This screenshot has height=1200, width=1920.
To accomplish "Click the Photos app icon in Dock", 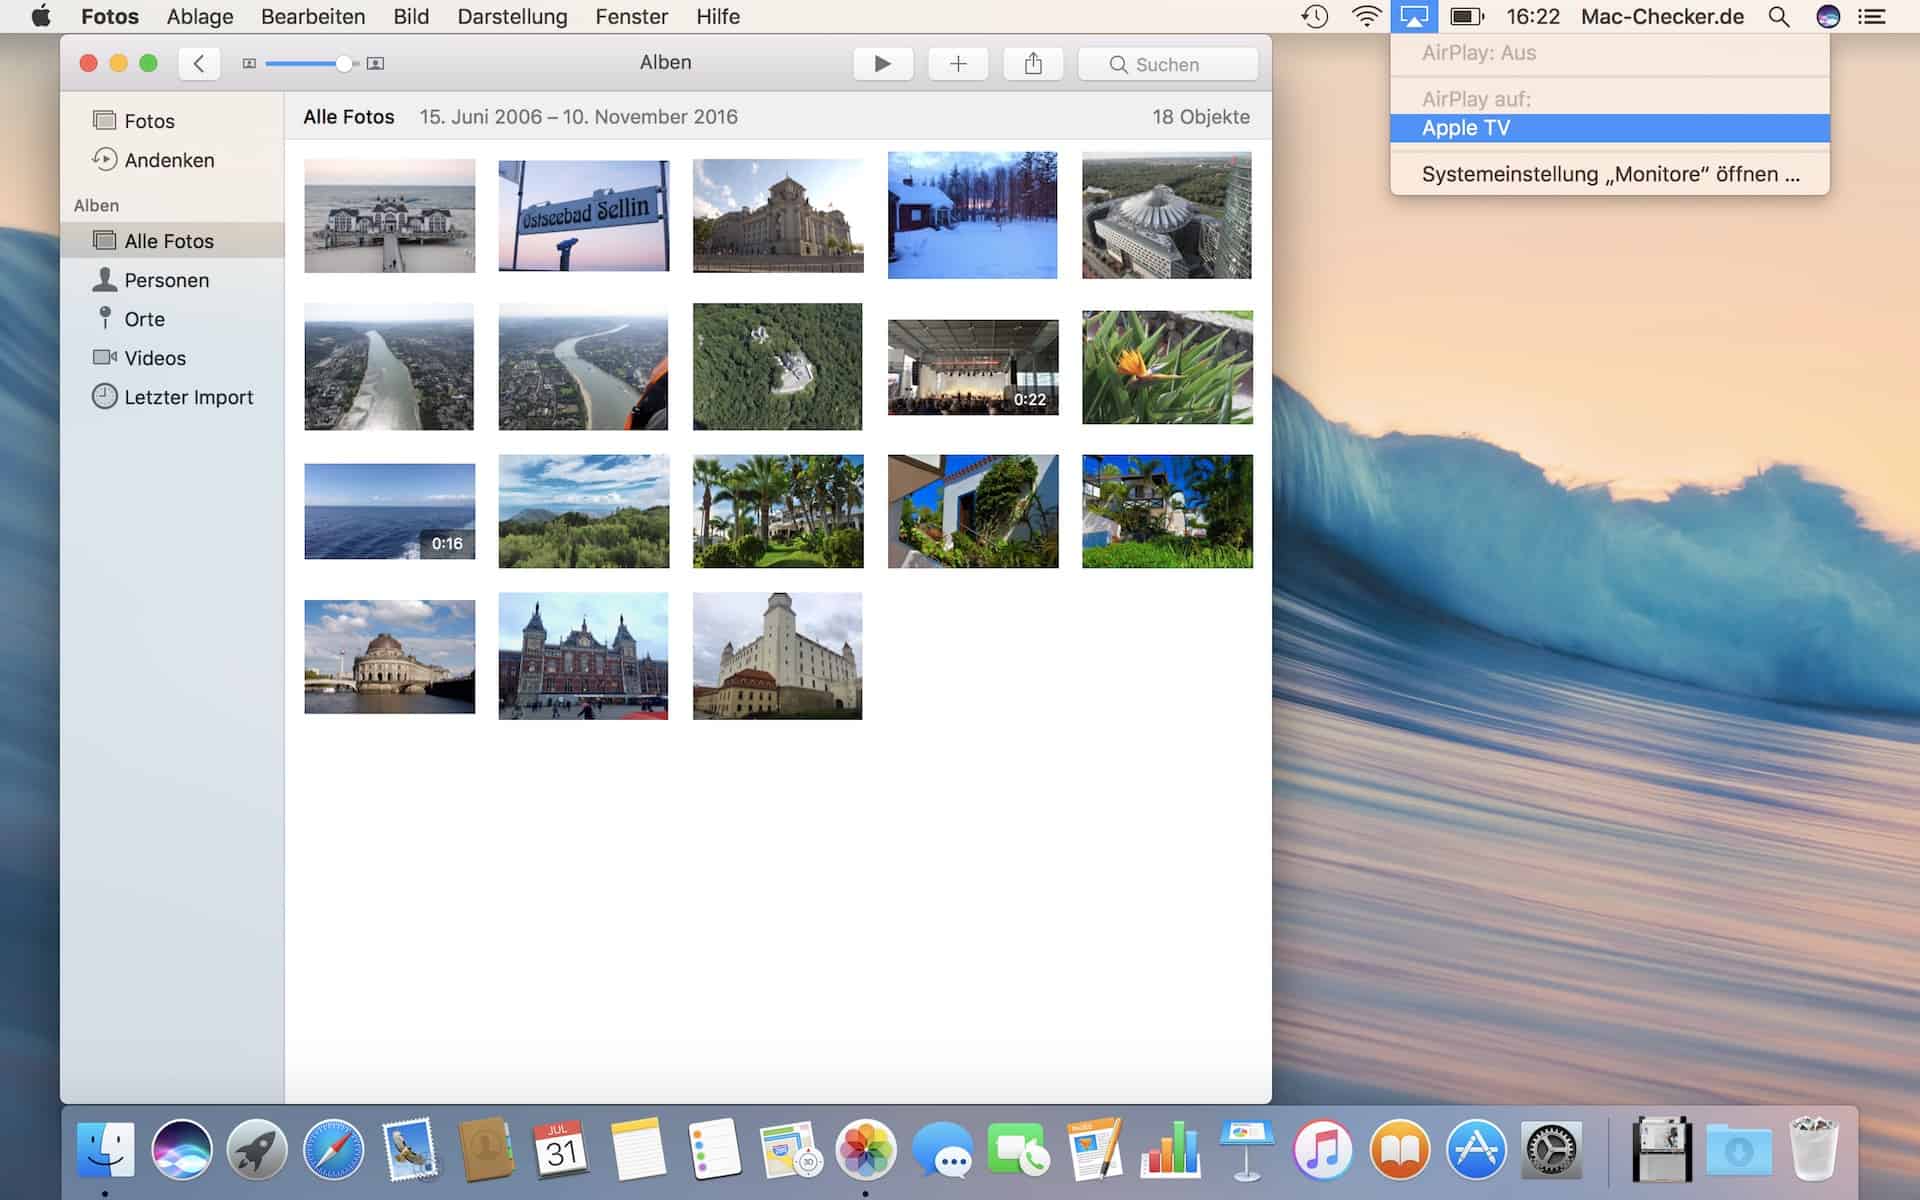I will [866, 1150].
